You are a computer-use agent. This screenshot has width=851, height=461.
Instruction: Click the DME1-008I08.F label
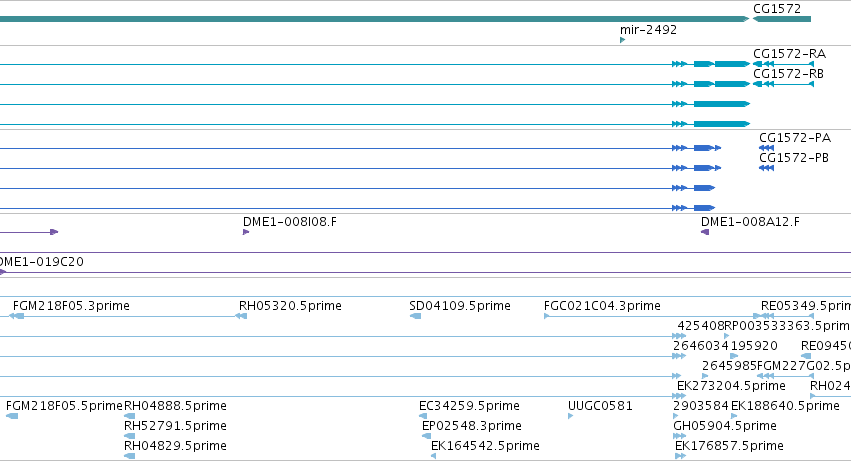[x=289, y=222]
